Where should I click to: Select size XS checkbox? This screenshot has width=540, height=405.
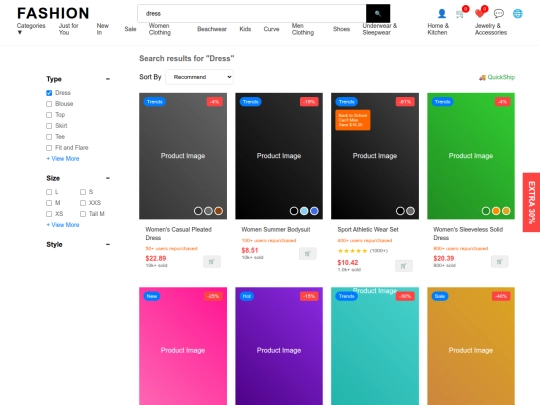click(49, 214)
